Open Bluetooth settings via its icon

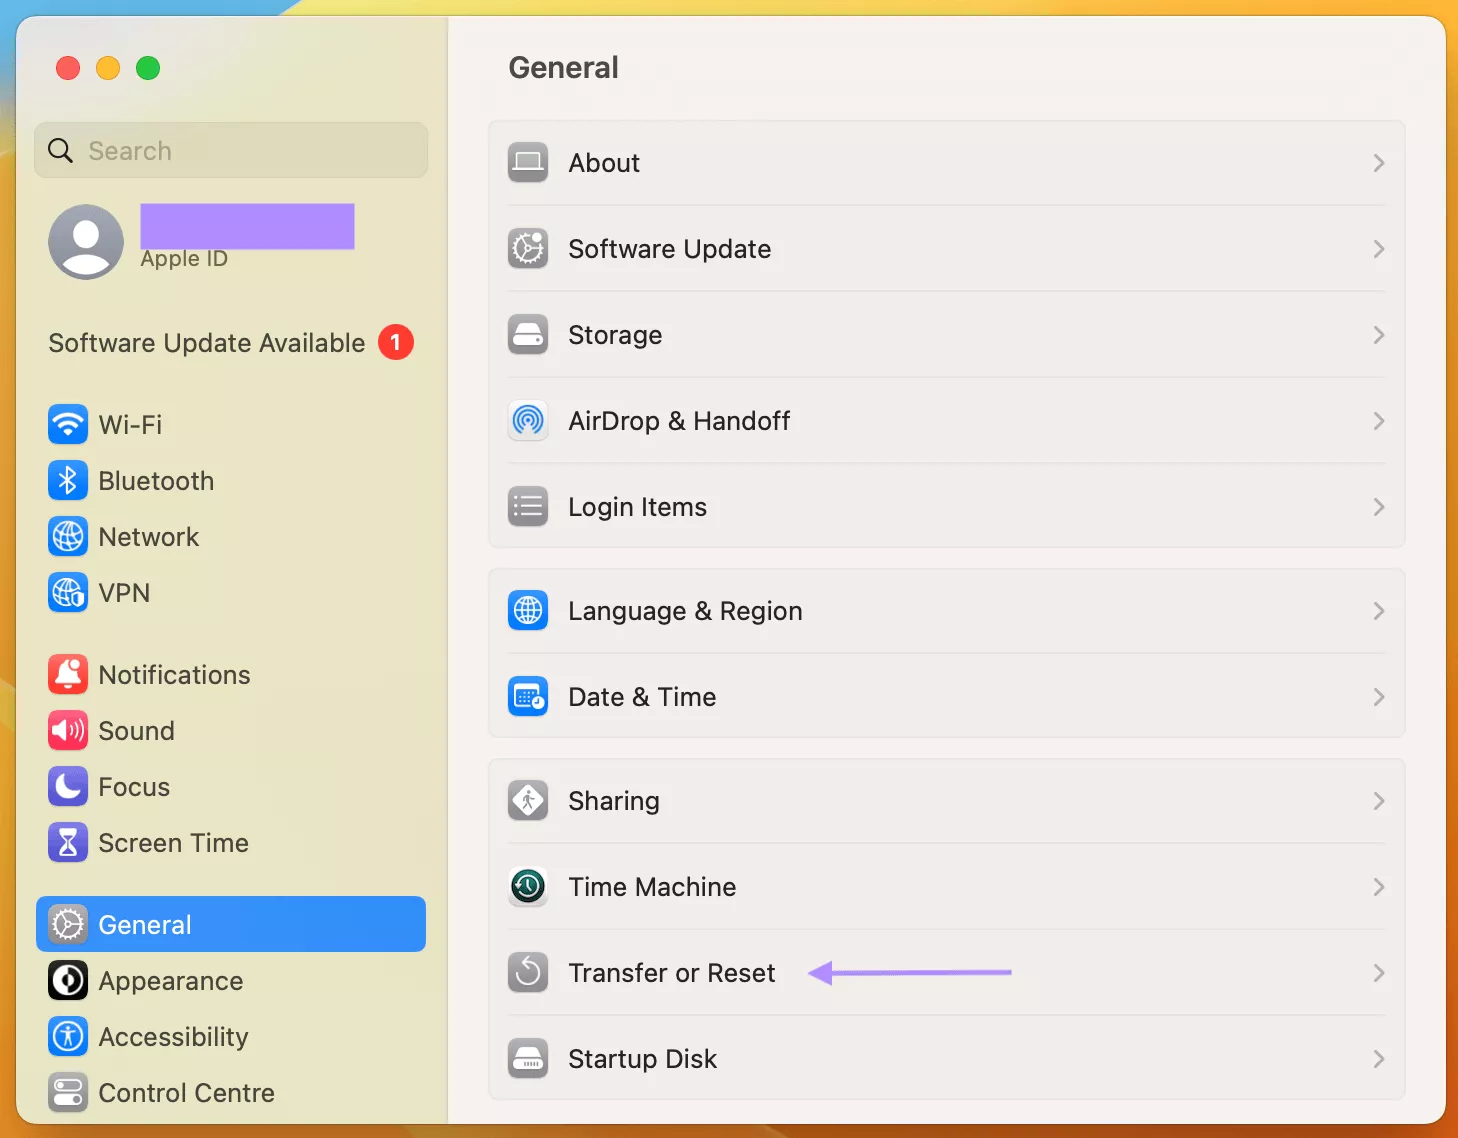pyautogui.click(x=67, y=480)
